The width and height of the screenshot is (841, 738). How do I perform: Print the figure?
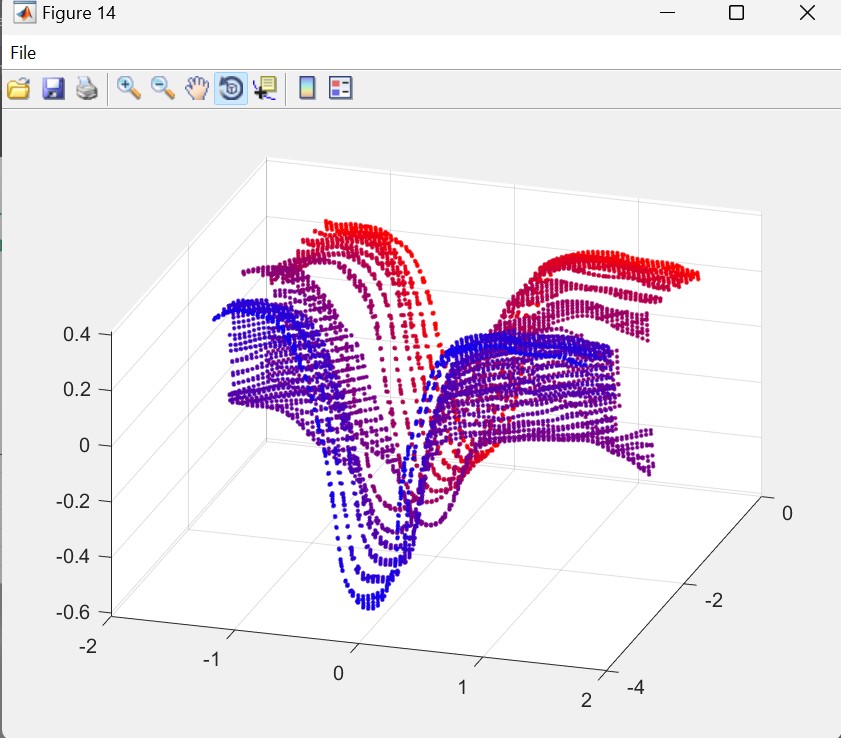(86, 89)
